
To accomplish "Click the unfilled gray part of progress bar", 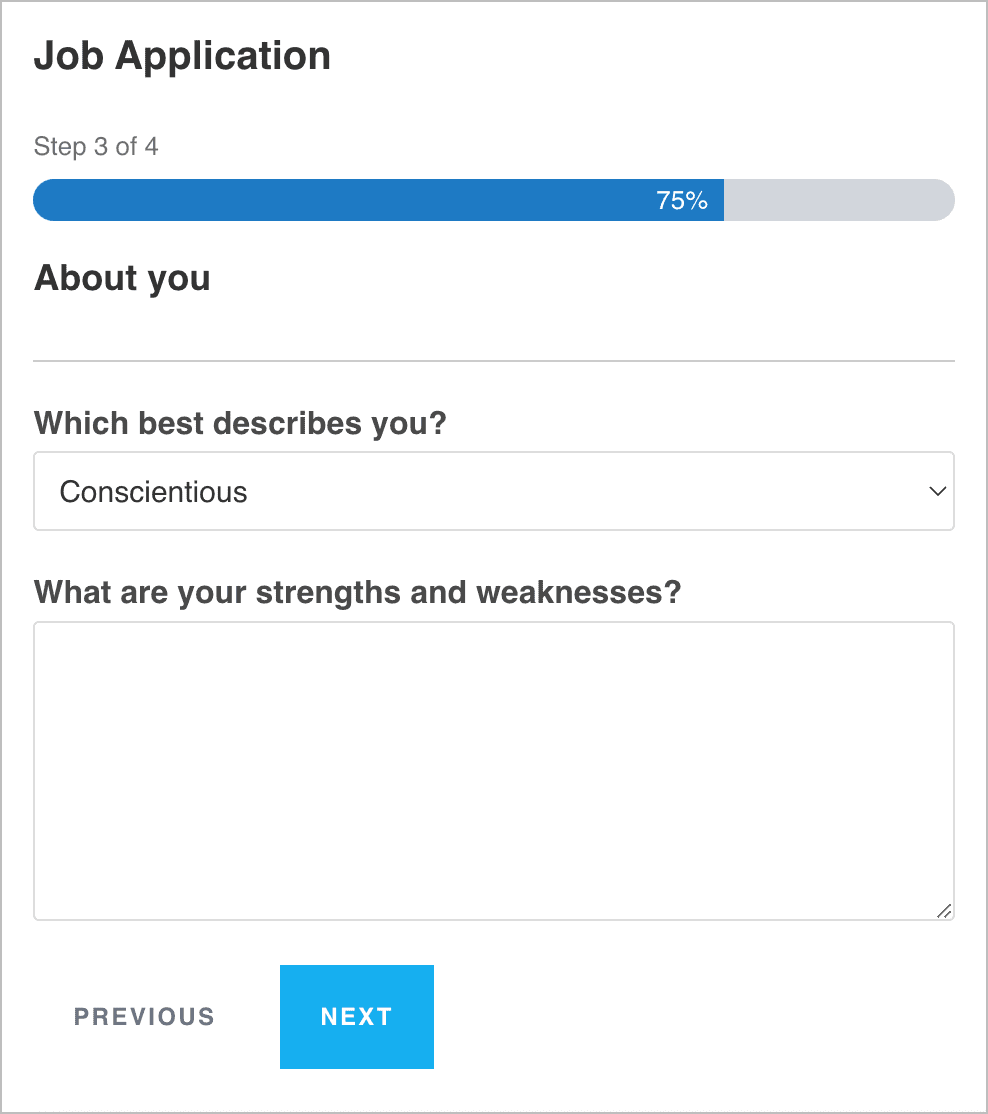I will pos(840,200).
